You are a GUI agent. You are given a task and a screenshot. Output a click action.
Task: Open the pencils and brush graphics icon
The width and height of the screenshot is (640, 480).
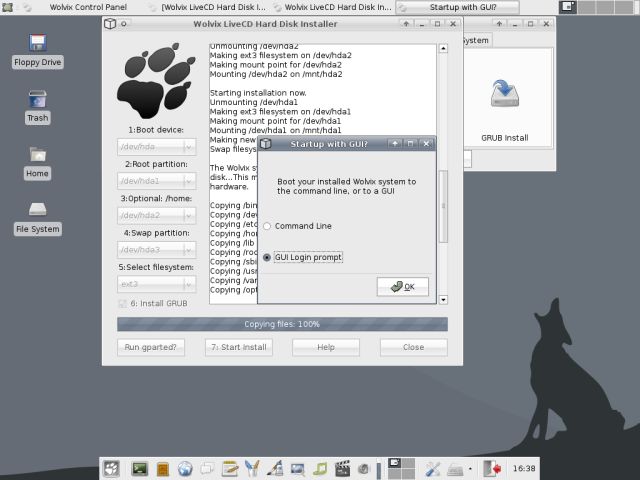point(252,469)
